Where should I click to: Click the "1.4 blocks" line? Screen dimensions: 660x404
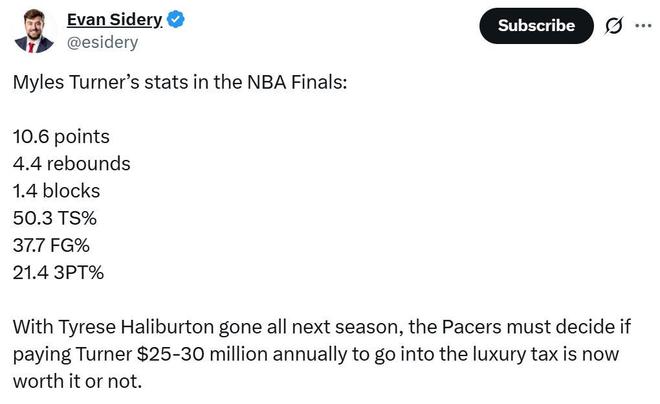coord(56,190)
